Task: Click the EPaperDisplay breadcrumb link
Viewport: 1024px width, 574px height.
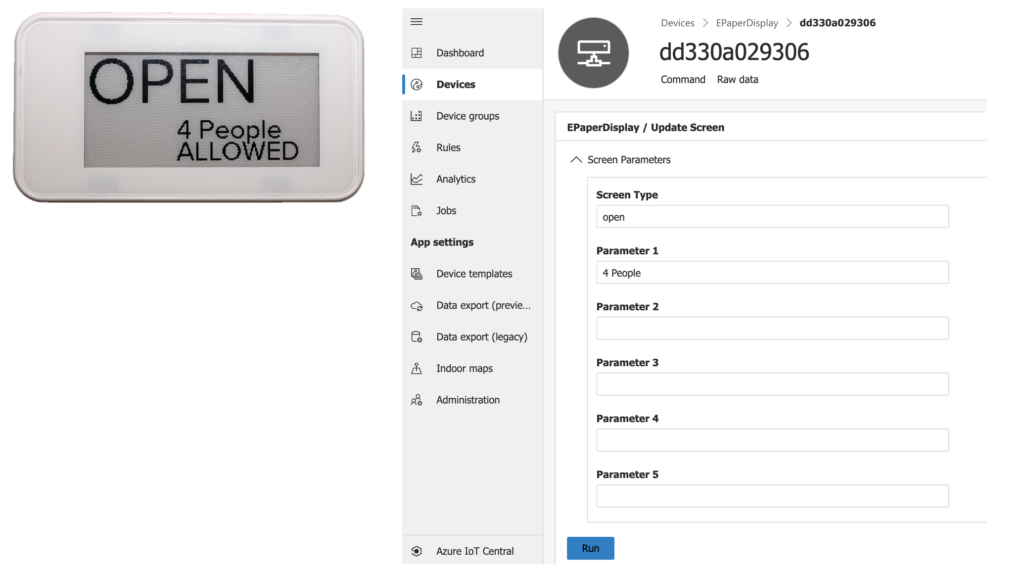Action: pos(746,23)
